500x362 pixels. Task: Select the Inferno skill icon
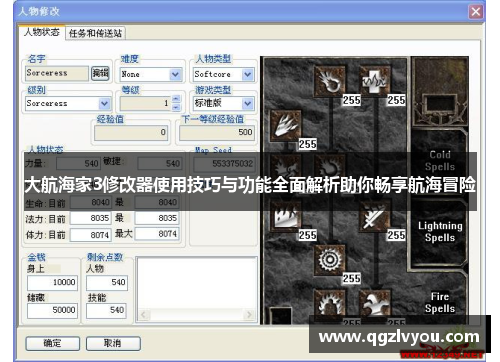(285, 126)
